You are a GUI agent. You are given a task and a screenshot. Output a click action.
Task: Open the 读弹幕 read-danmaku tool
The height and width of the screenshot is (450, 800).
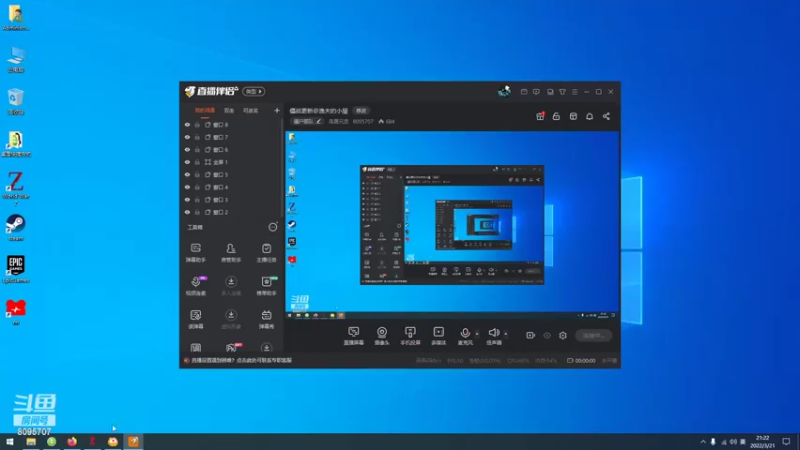click(x=195, y=319)
